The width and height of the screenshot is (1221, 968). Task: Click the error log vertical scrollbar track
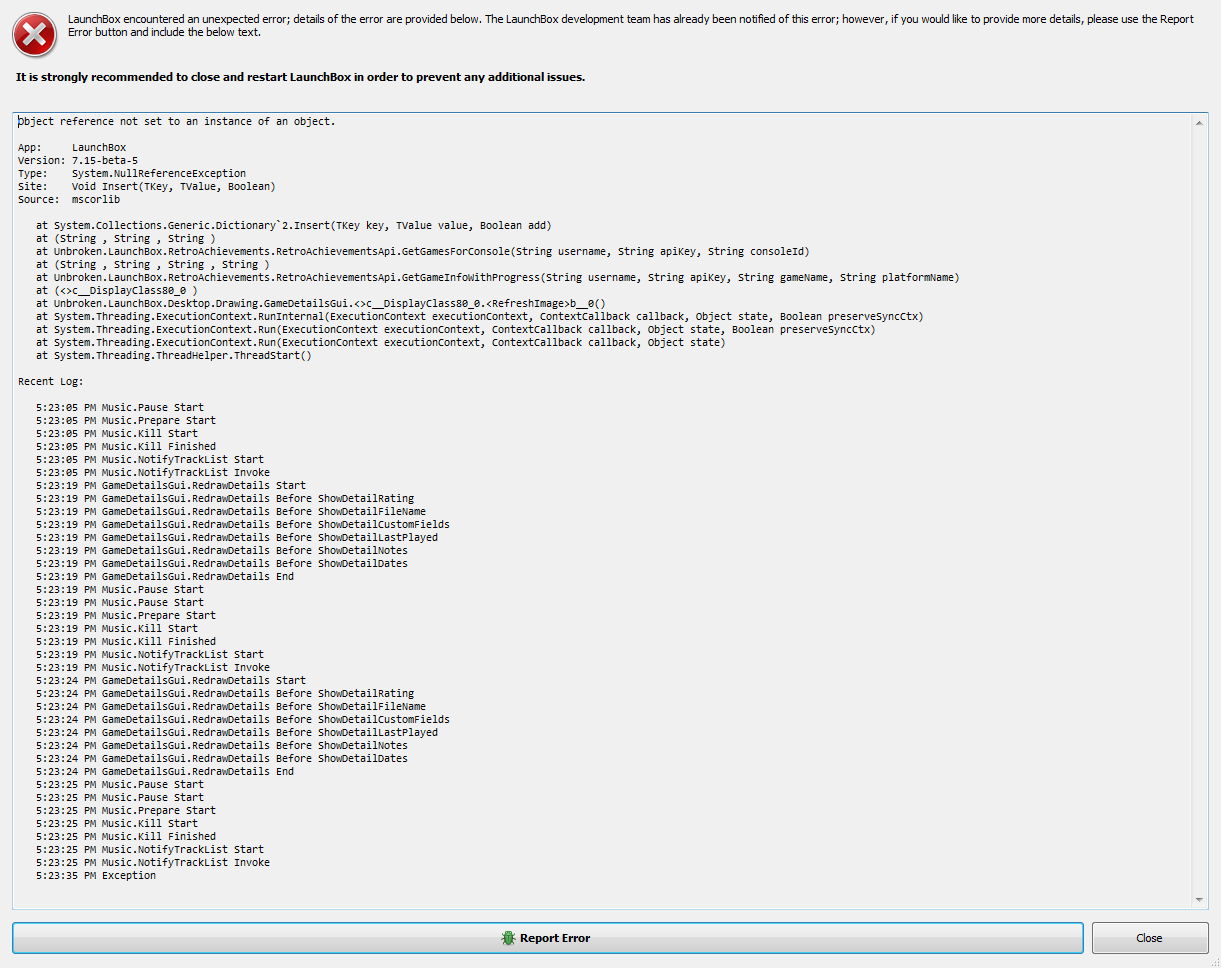(x=1201, y=510)
